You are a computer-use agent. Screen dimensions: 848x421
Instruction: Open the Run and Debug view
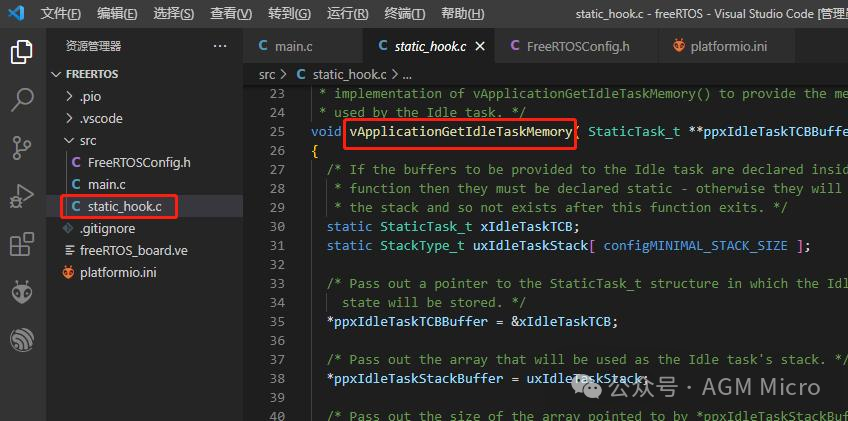[x=21, y=196]
